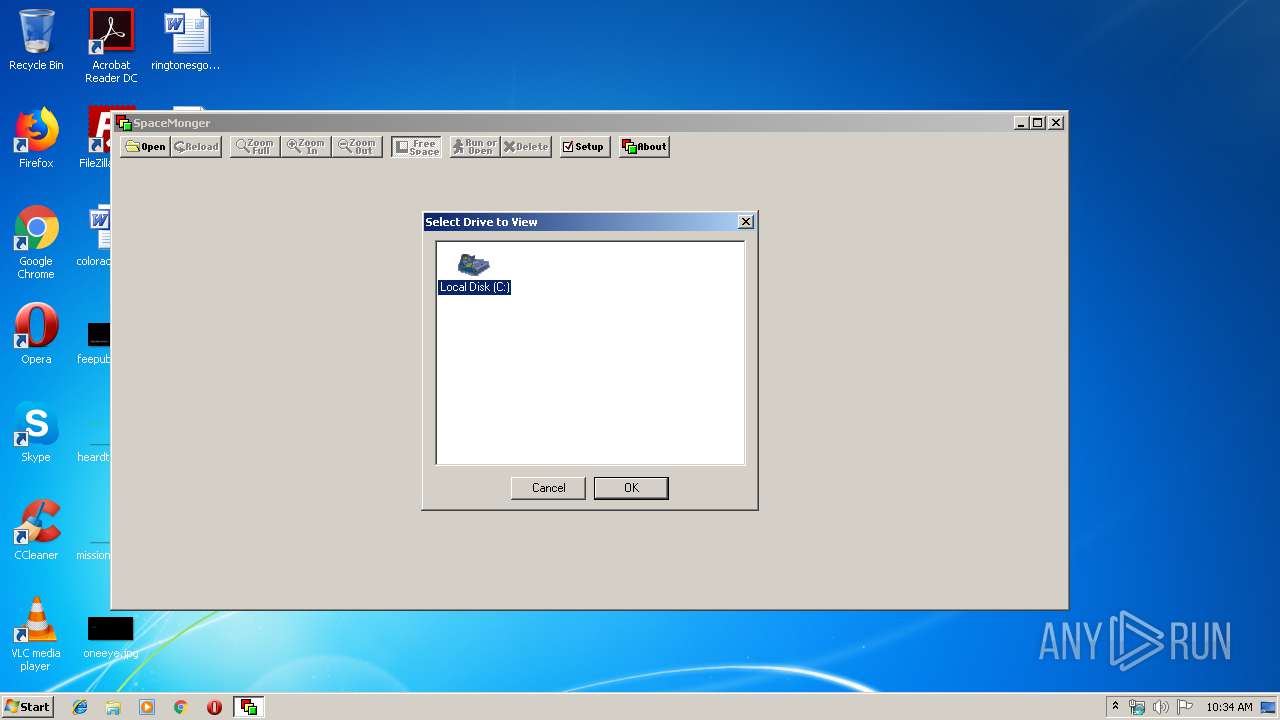Click the Local Disk (C:) label
Screen dimensions: 1280x720
(x=475, y=287)
